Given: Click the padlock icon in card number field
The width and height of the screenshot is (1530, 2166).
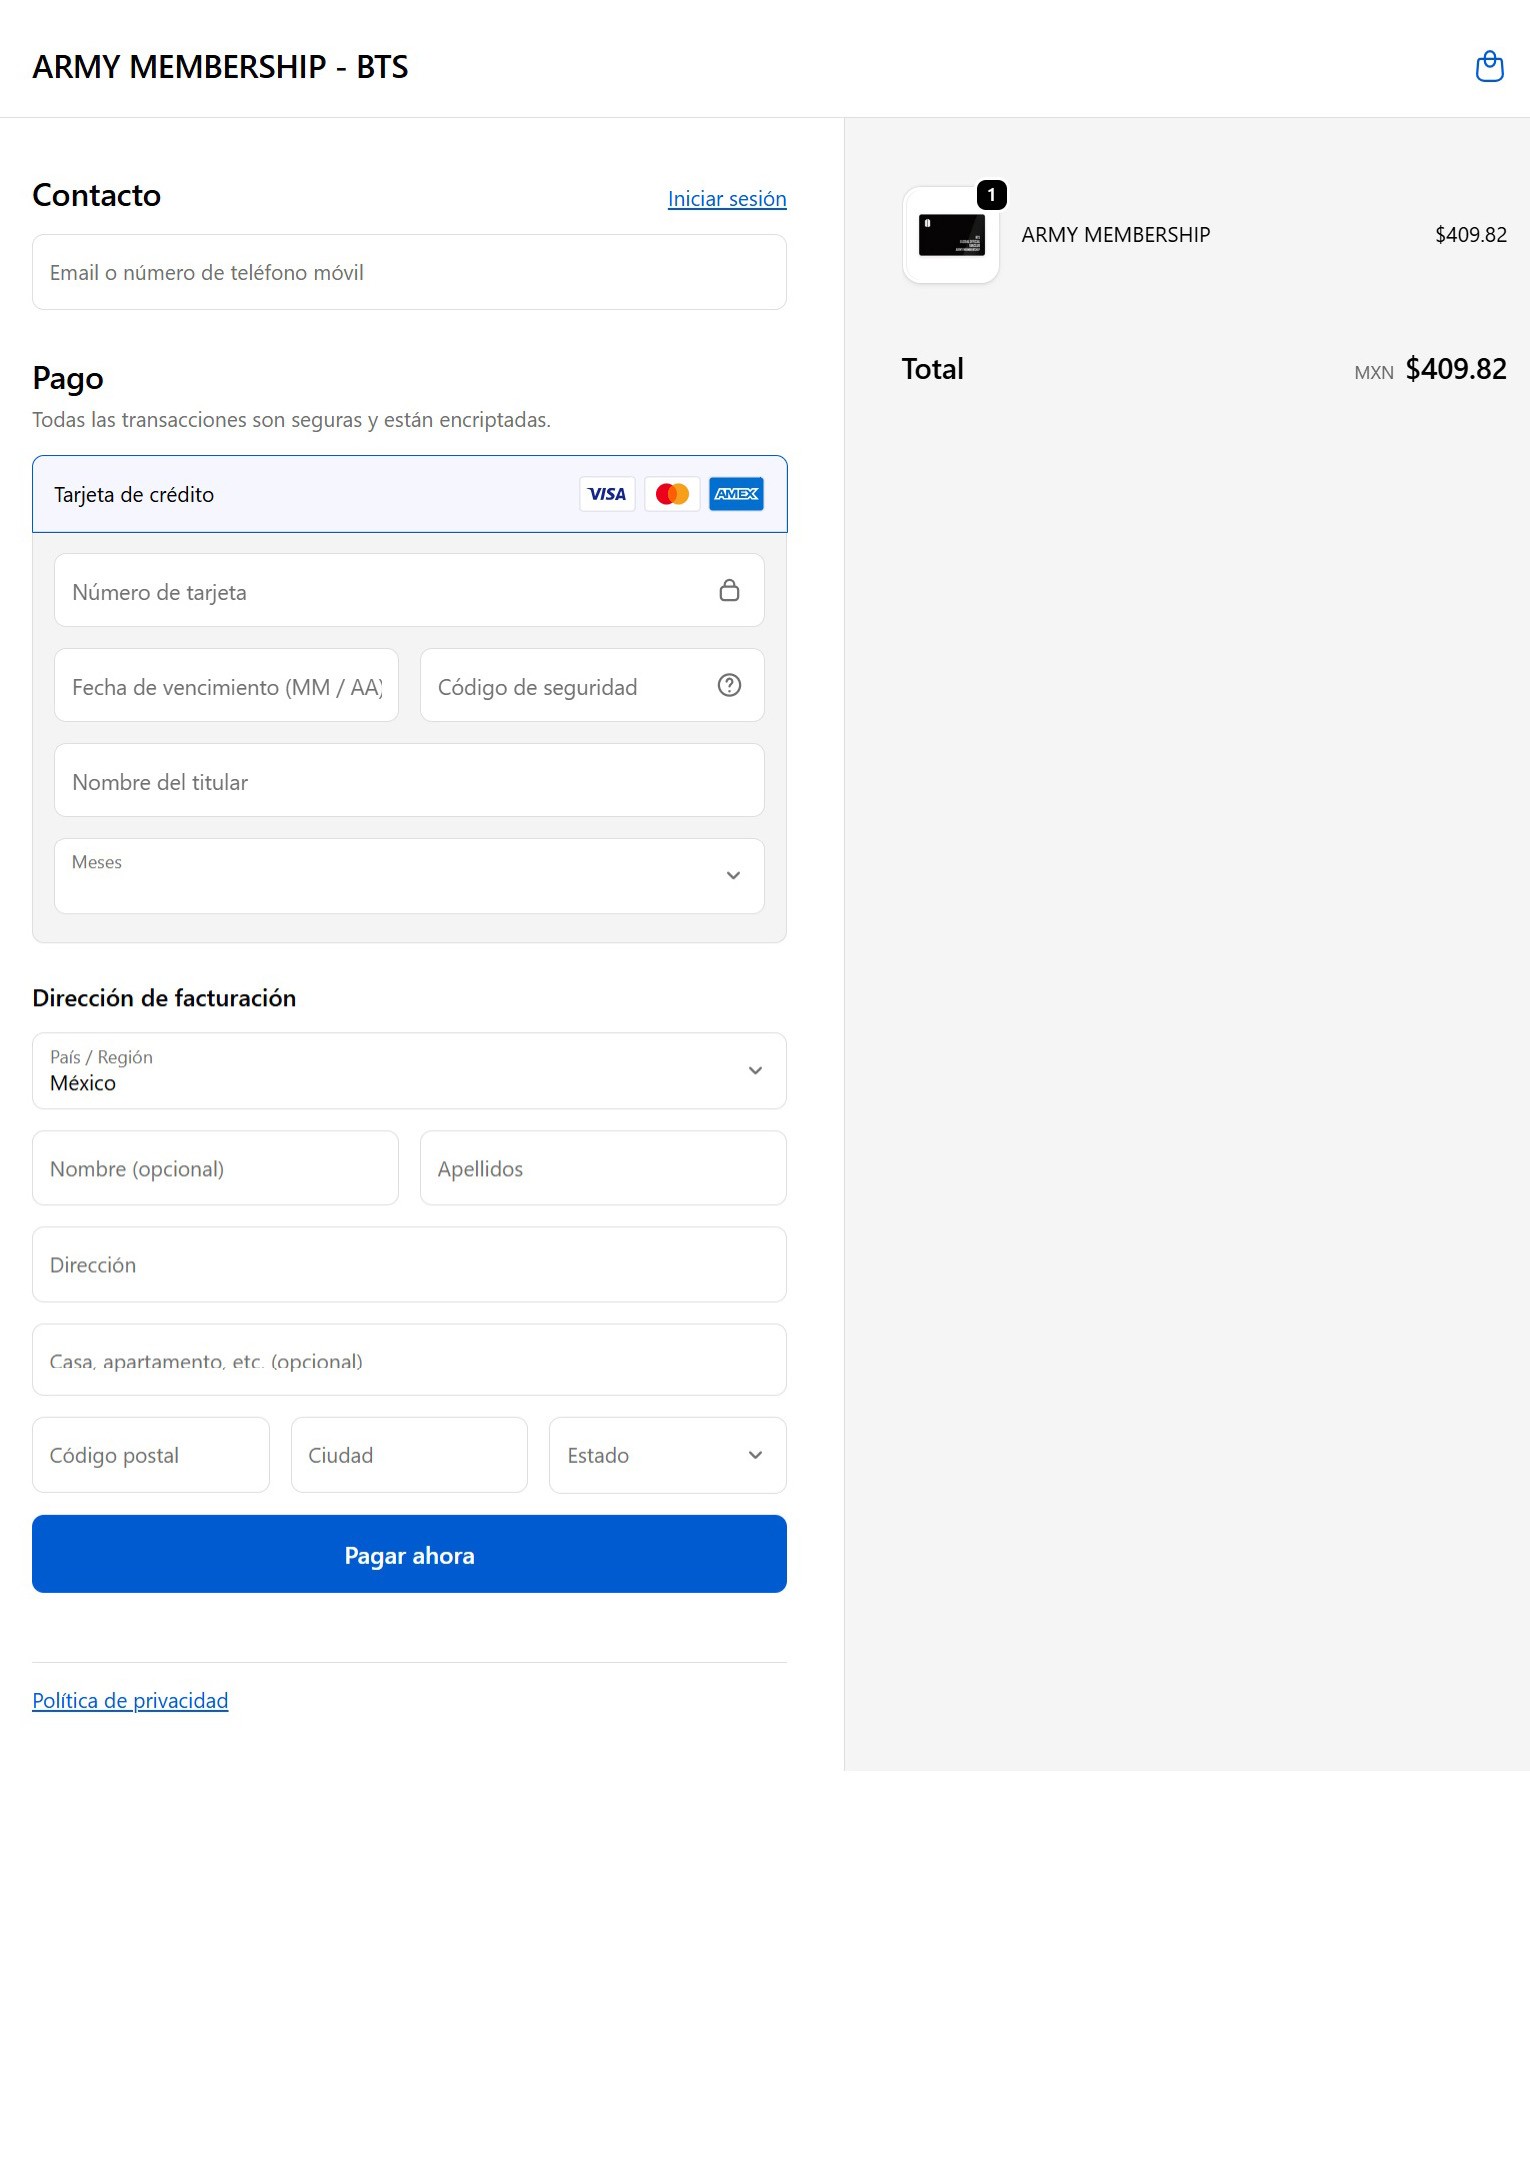Looking at the screenshot, I should coord(729,591).
